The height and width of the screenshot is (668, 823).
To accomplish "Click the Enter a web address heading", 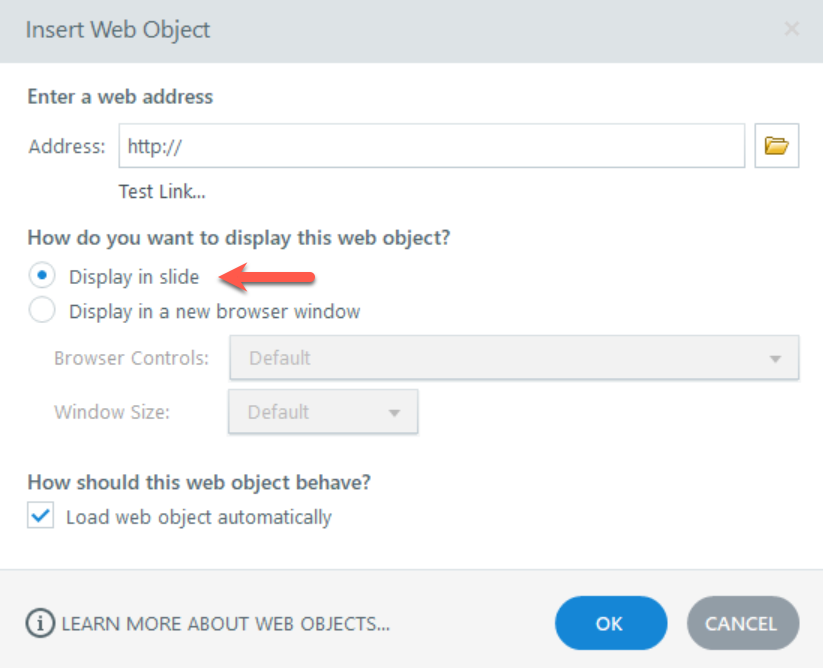I will click(120, 97).
